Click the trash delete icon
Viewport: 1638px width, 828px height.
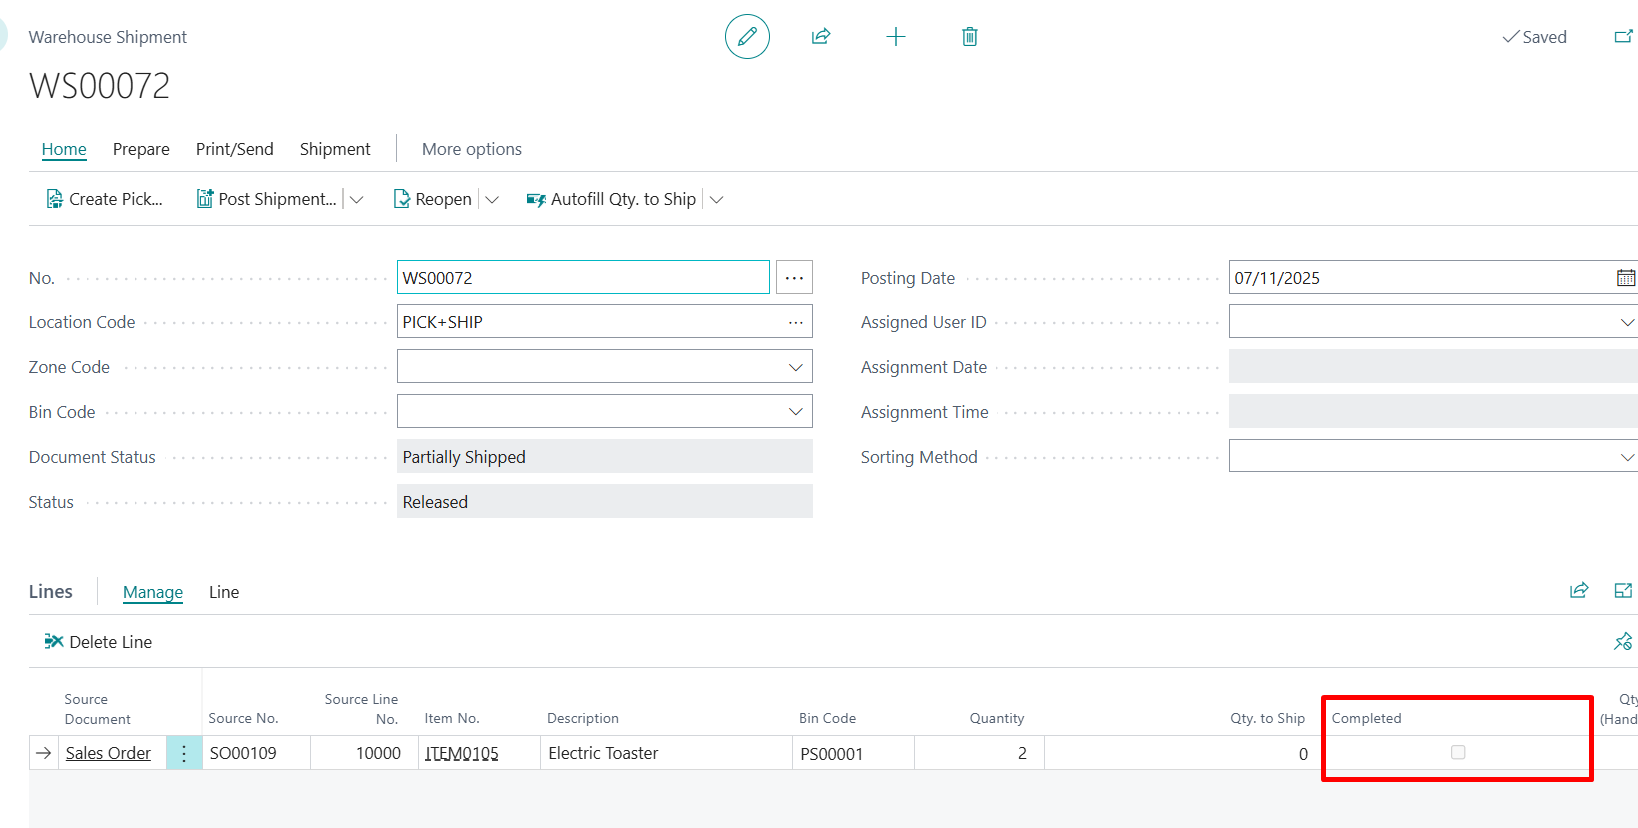969,37
